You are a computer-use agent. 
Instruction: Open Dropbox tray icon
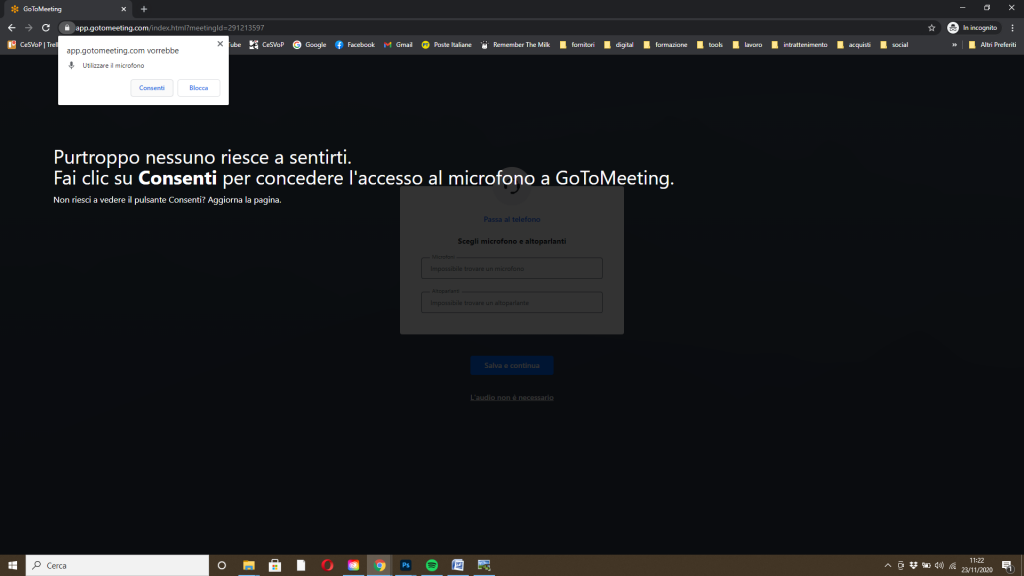tap(913, 566)
